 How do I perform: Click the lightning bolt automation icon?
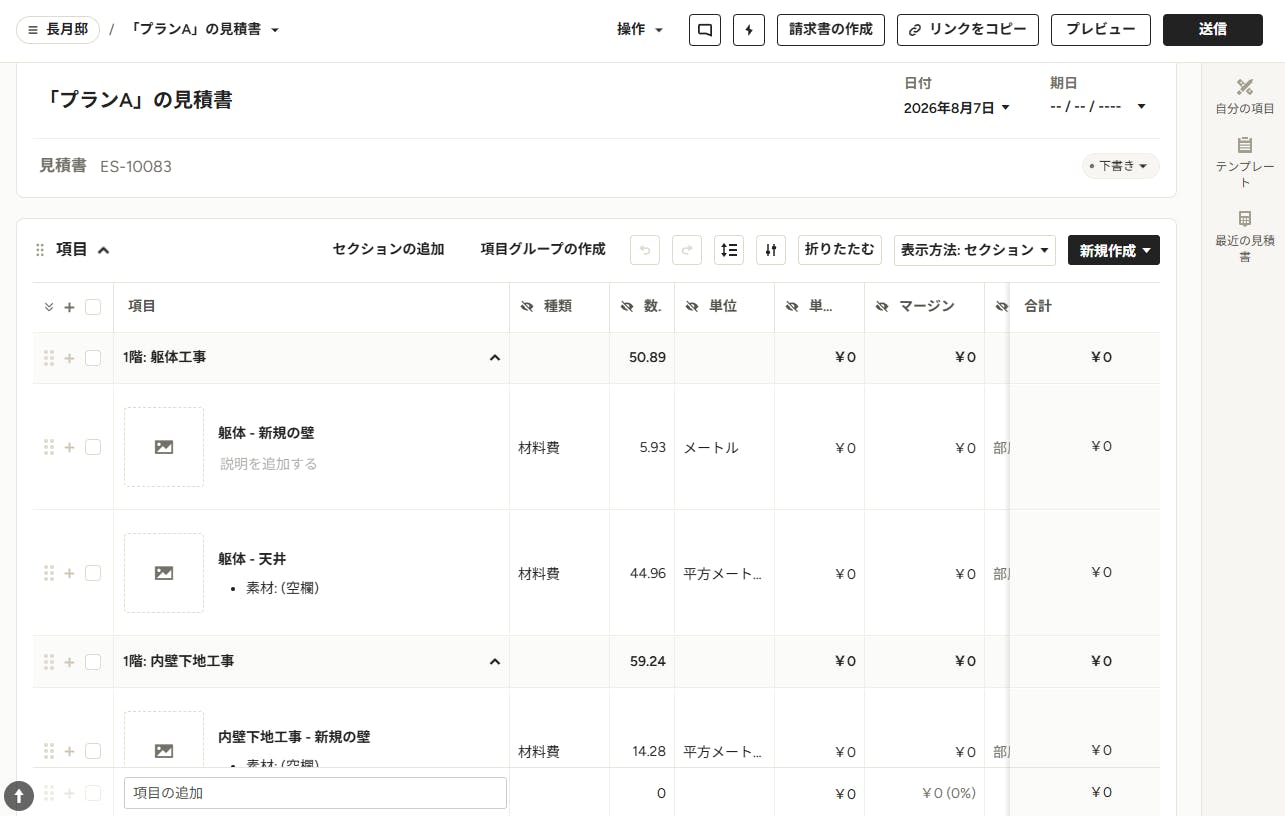click(x=749, y=30)
